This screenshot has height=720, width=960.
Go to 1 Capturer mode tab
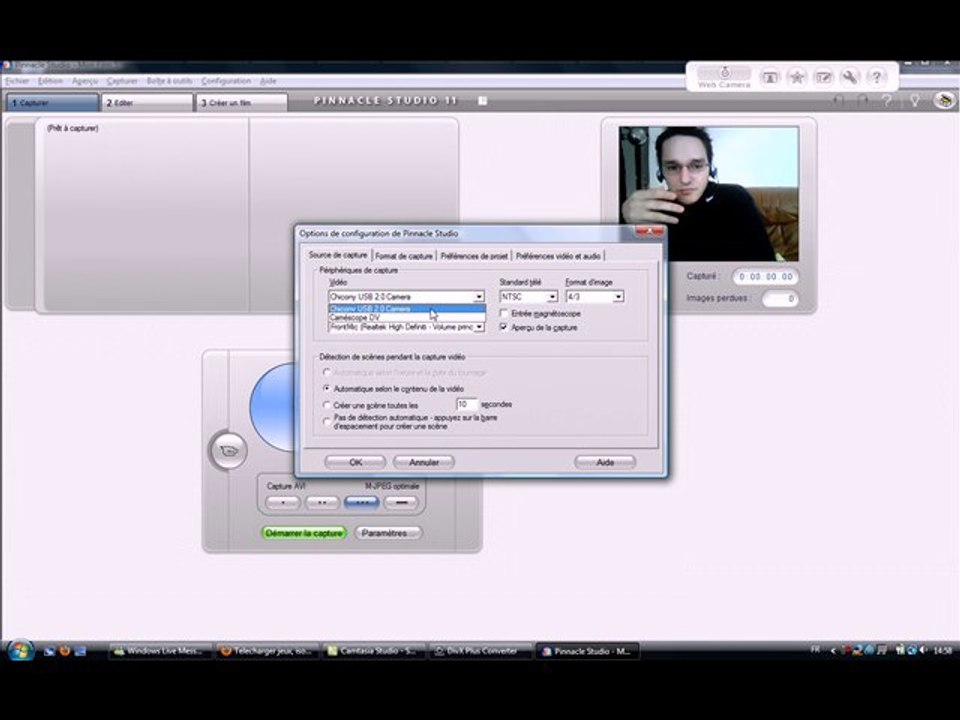point(52,102)
